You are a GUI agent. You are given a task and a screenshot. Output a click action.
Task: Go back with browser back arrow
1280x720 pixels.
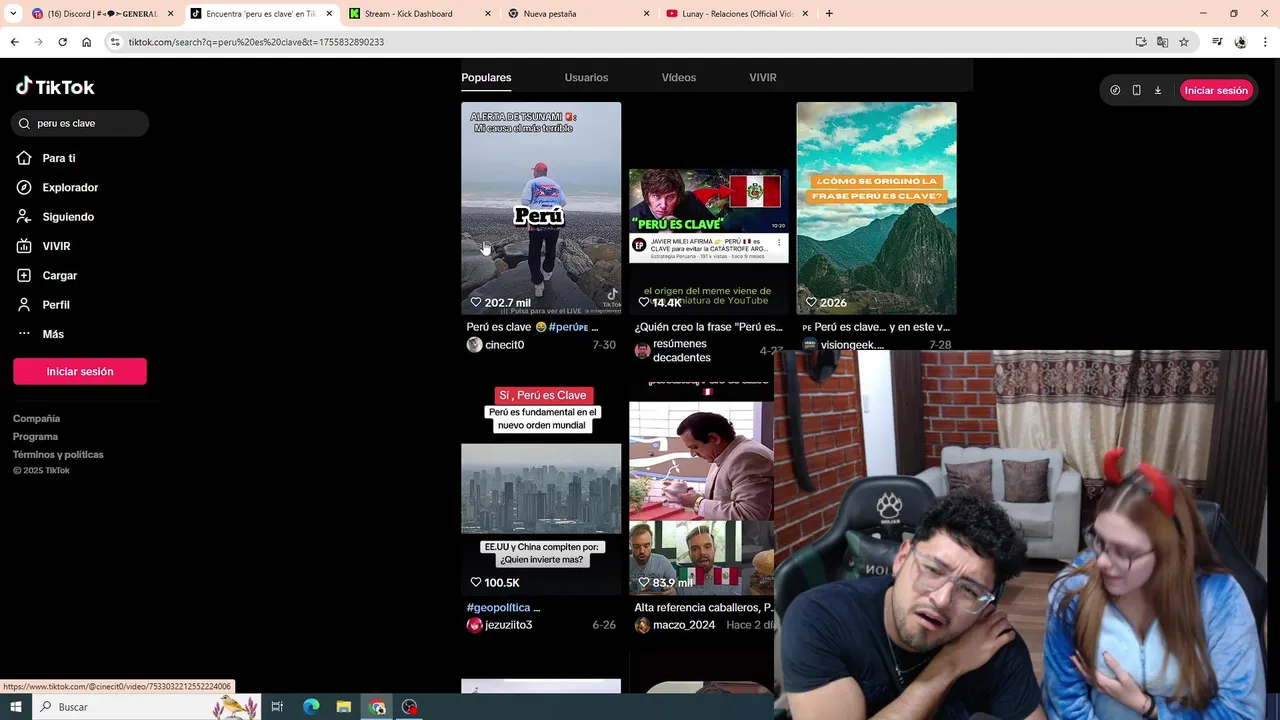[x=14, y=42]
